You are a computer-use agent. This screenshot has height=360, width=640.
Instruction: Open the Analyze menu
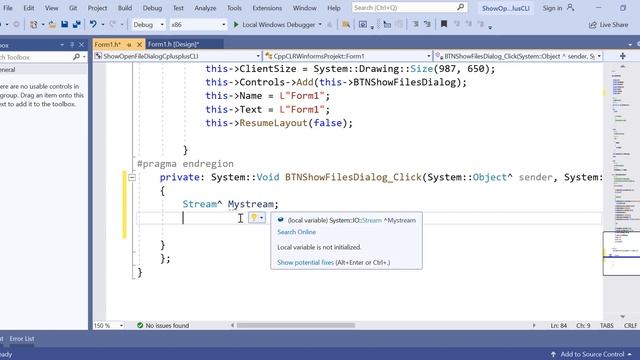(x=205, y=8)
